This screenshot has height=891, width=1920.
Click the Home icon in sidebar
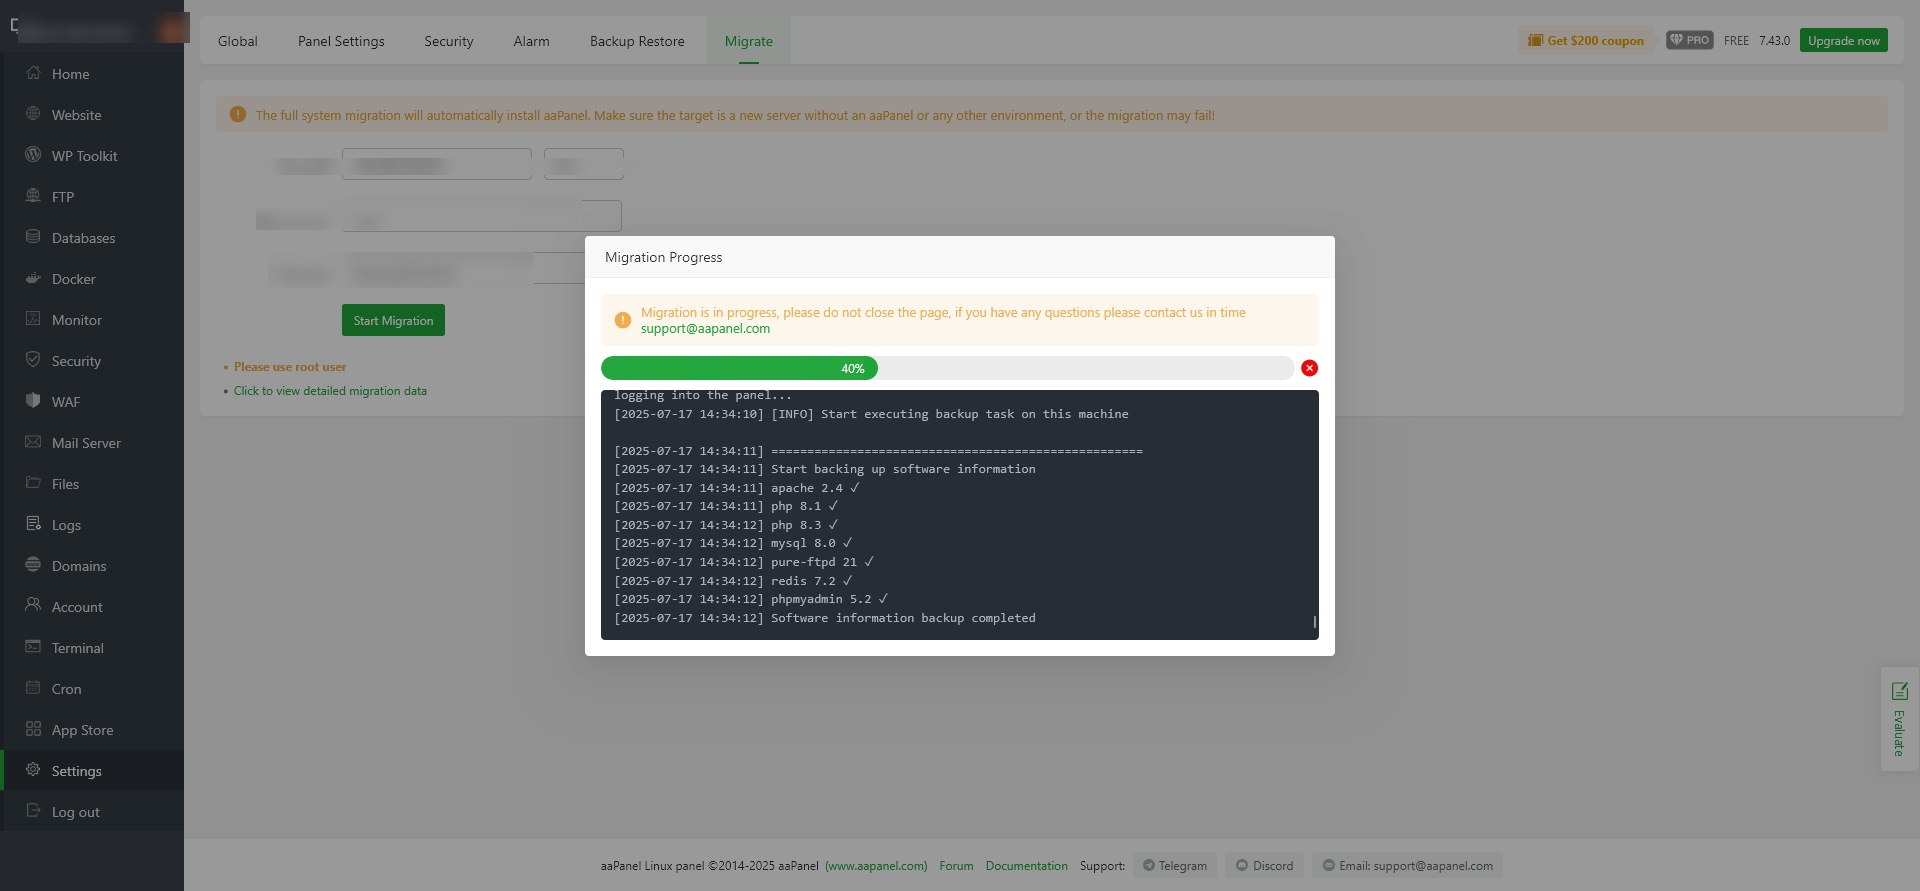pos(33,73)
